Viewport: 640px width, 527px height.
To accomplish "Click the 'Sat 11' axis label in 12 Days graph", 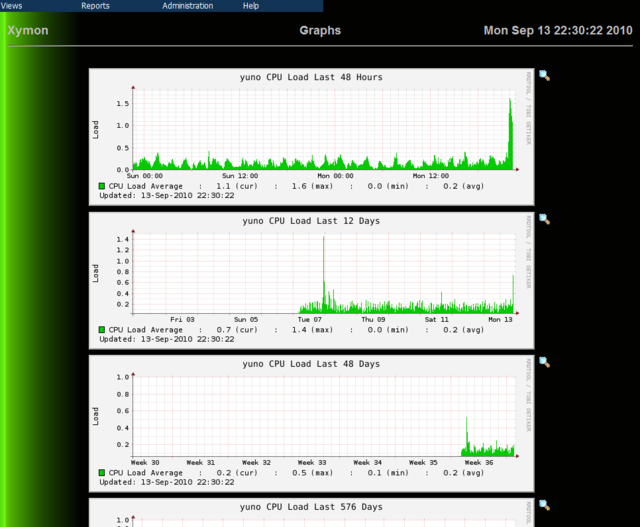I will pos(436,320).
